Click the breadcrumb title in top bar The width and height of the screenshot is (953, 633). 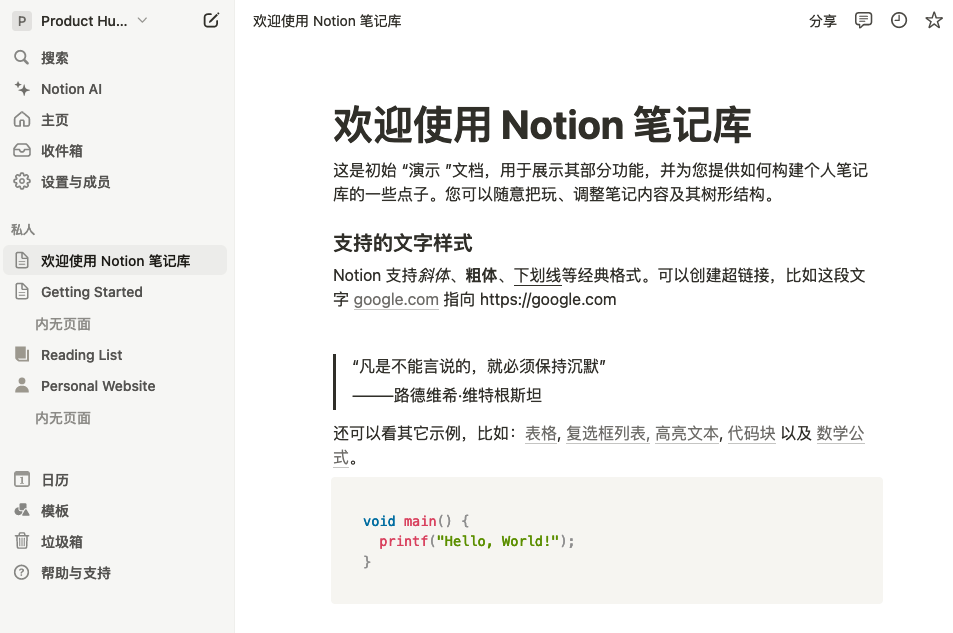click(x=327, y=21)
